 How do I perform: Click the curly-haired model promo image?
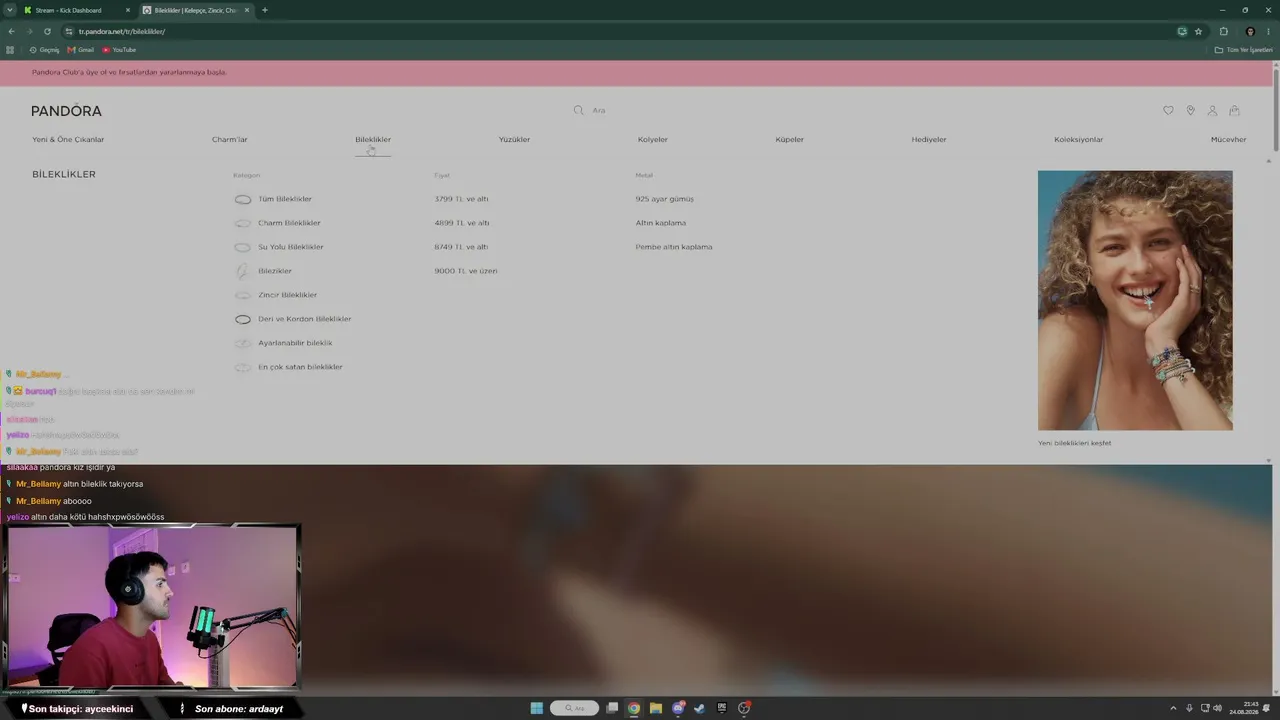(x=1135, y=300)
